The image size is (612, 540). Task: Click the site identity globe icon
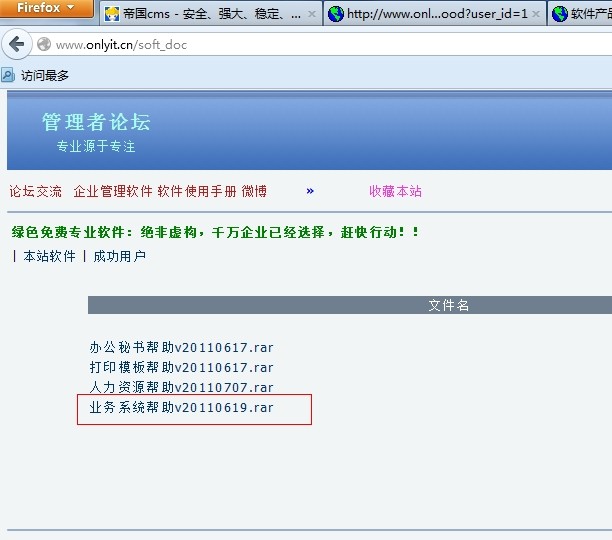click(x=44, y=45)
